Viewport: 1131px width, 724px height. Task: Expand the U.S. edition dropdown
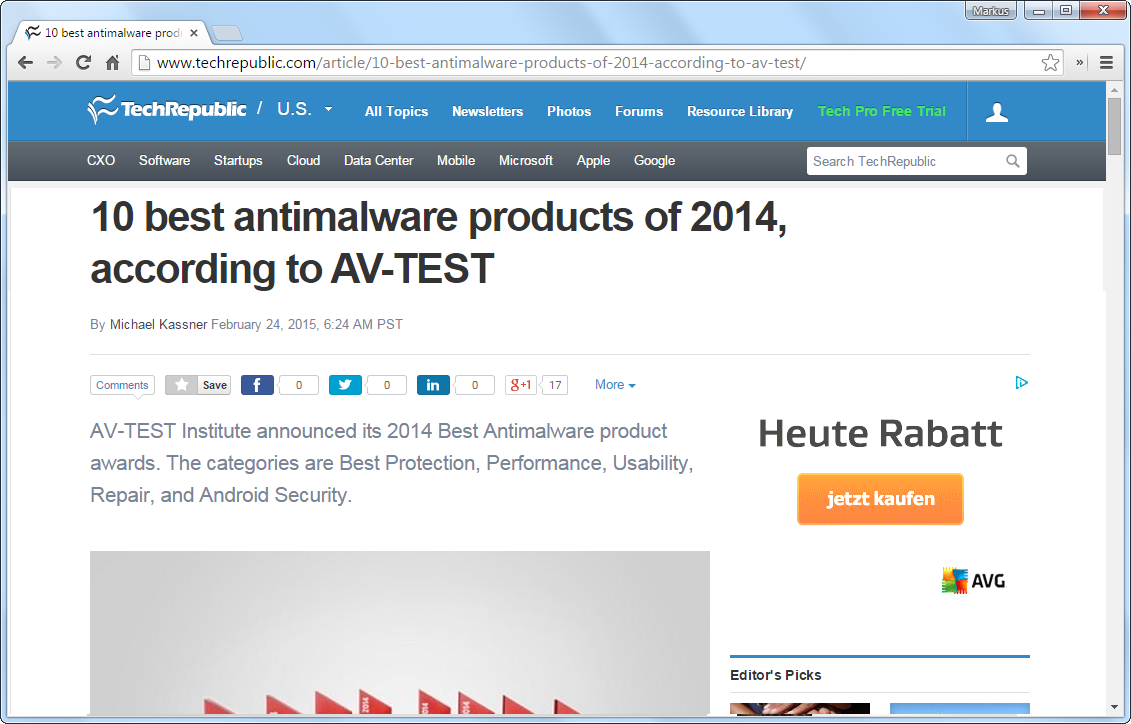coord(328,110)
